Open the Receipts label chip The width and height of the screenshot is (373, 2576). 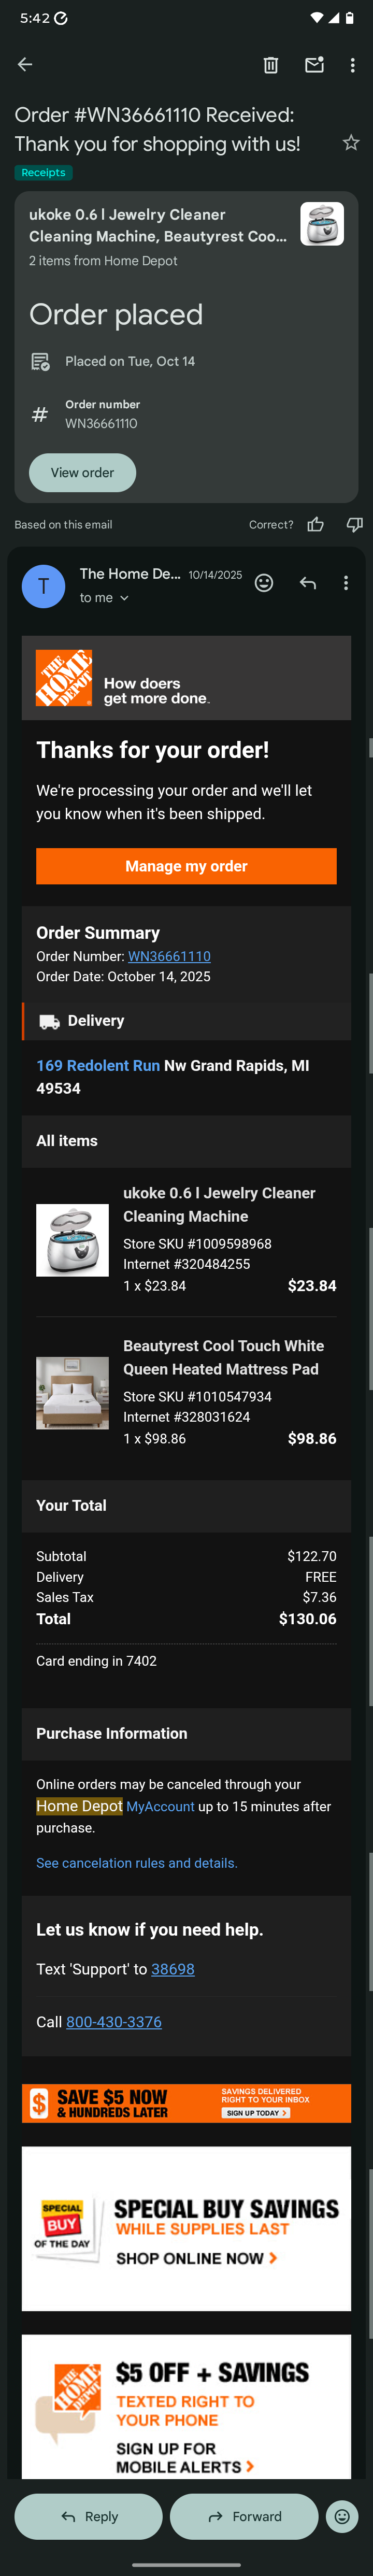[x=43, y=173]
